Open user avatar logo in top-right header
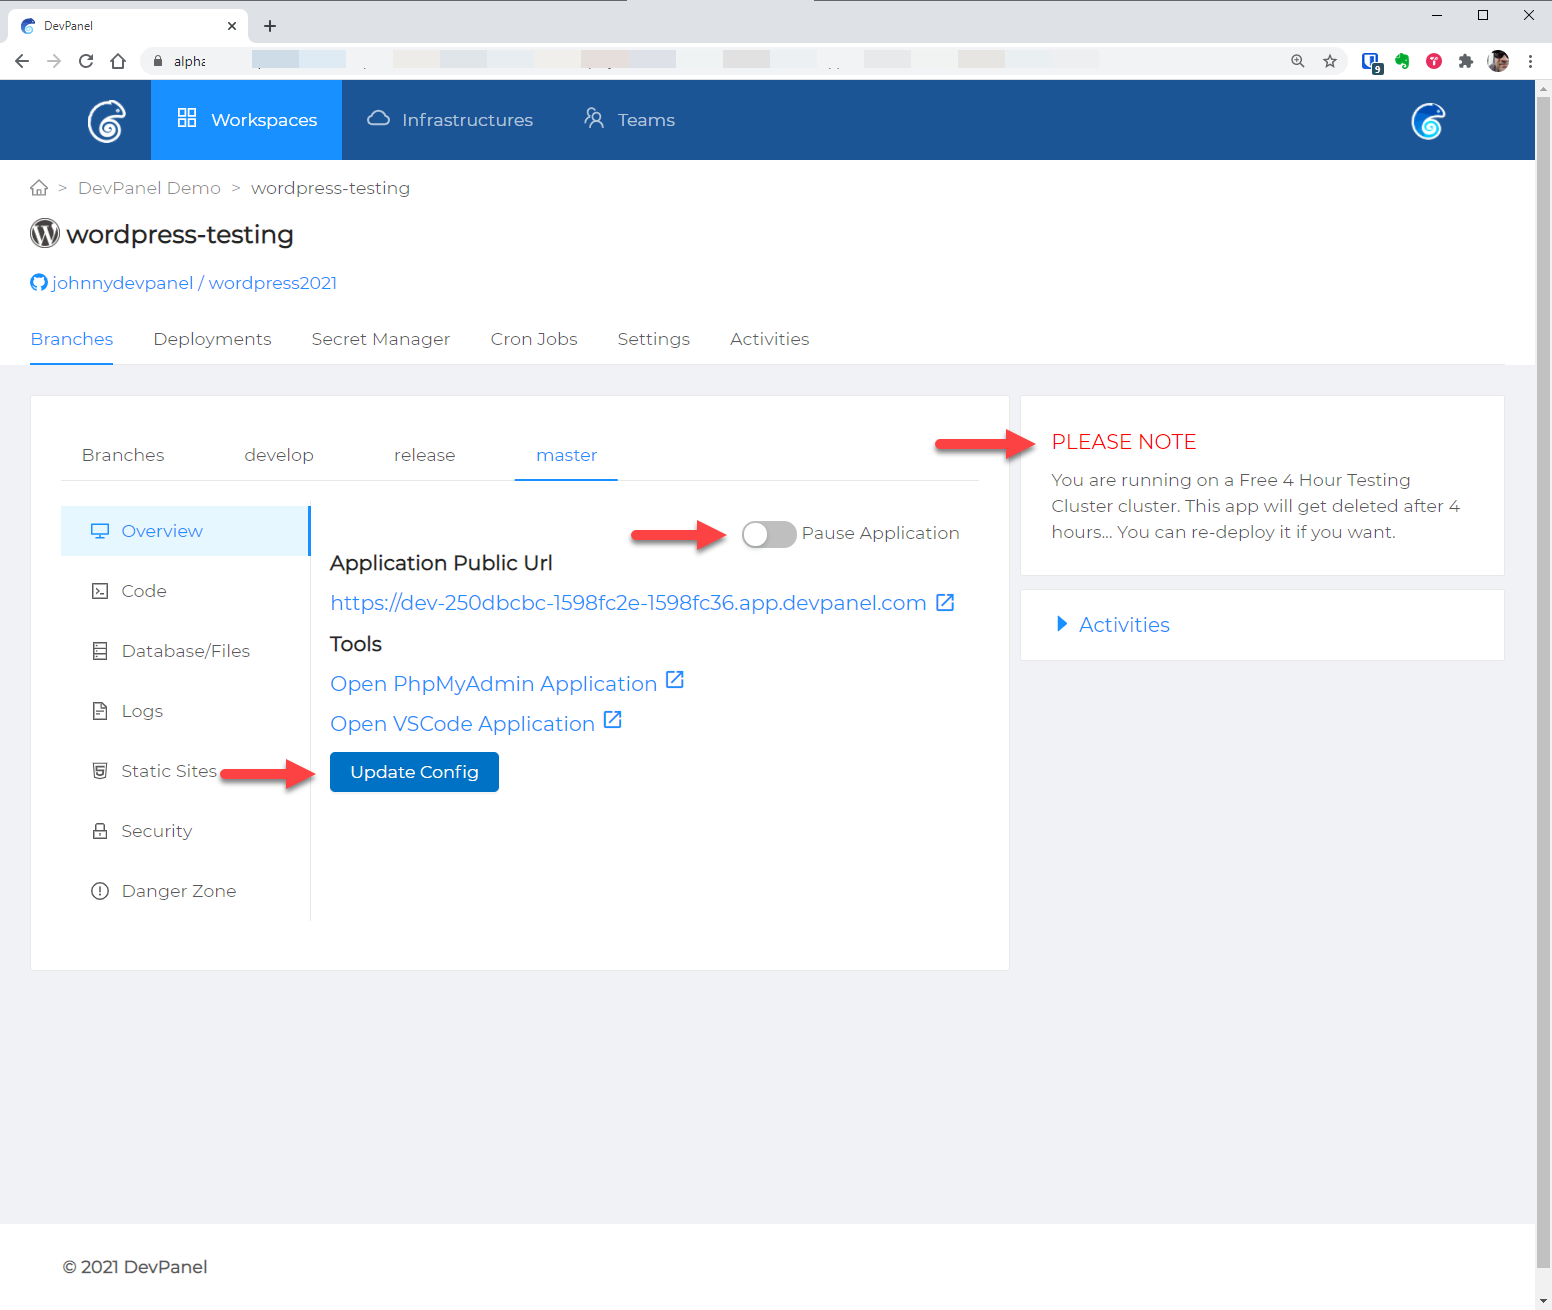Image resolution: width=1552 pixels, height=1310 pixels. [1428, 121]
